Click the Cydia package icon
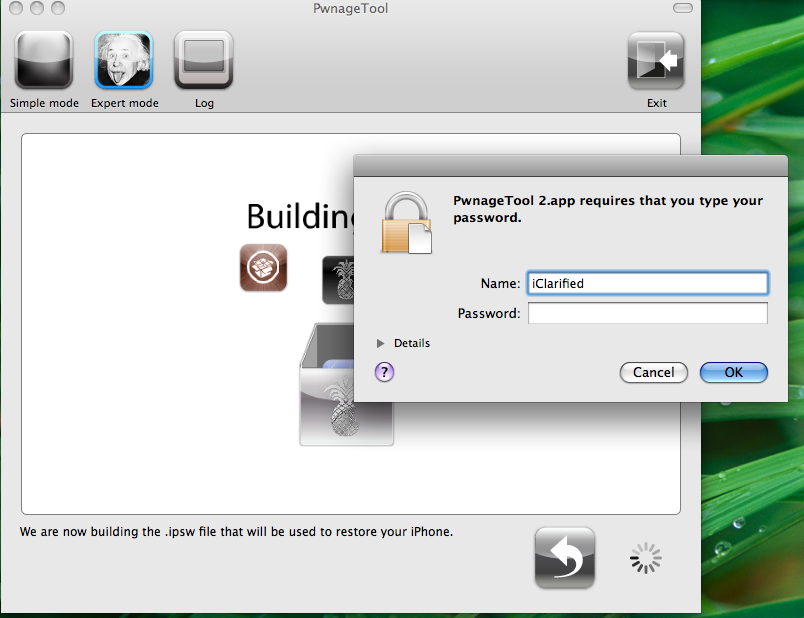The width and height of the screenshot is (804, 618). click(x=264, y=268)
